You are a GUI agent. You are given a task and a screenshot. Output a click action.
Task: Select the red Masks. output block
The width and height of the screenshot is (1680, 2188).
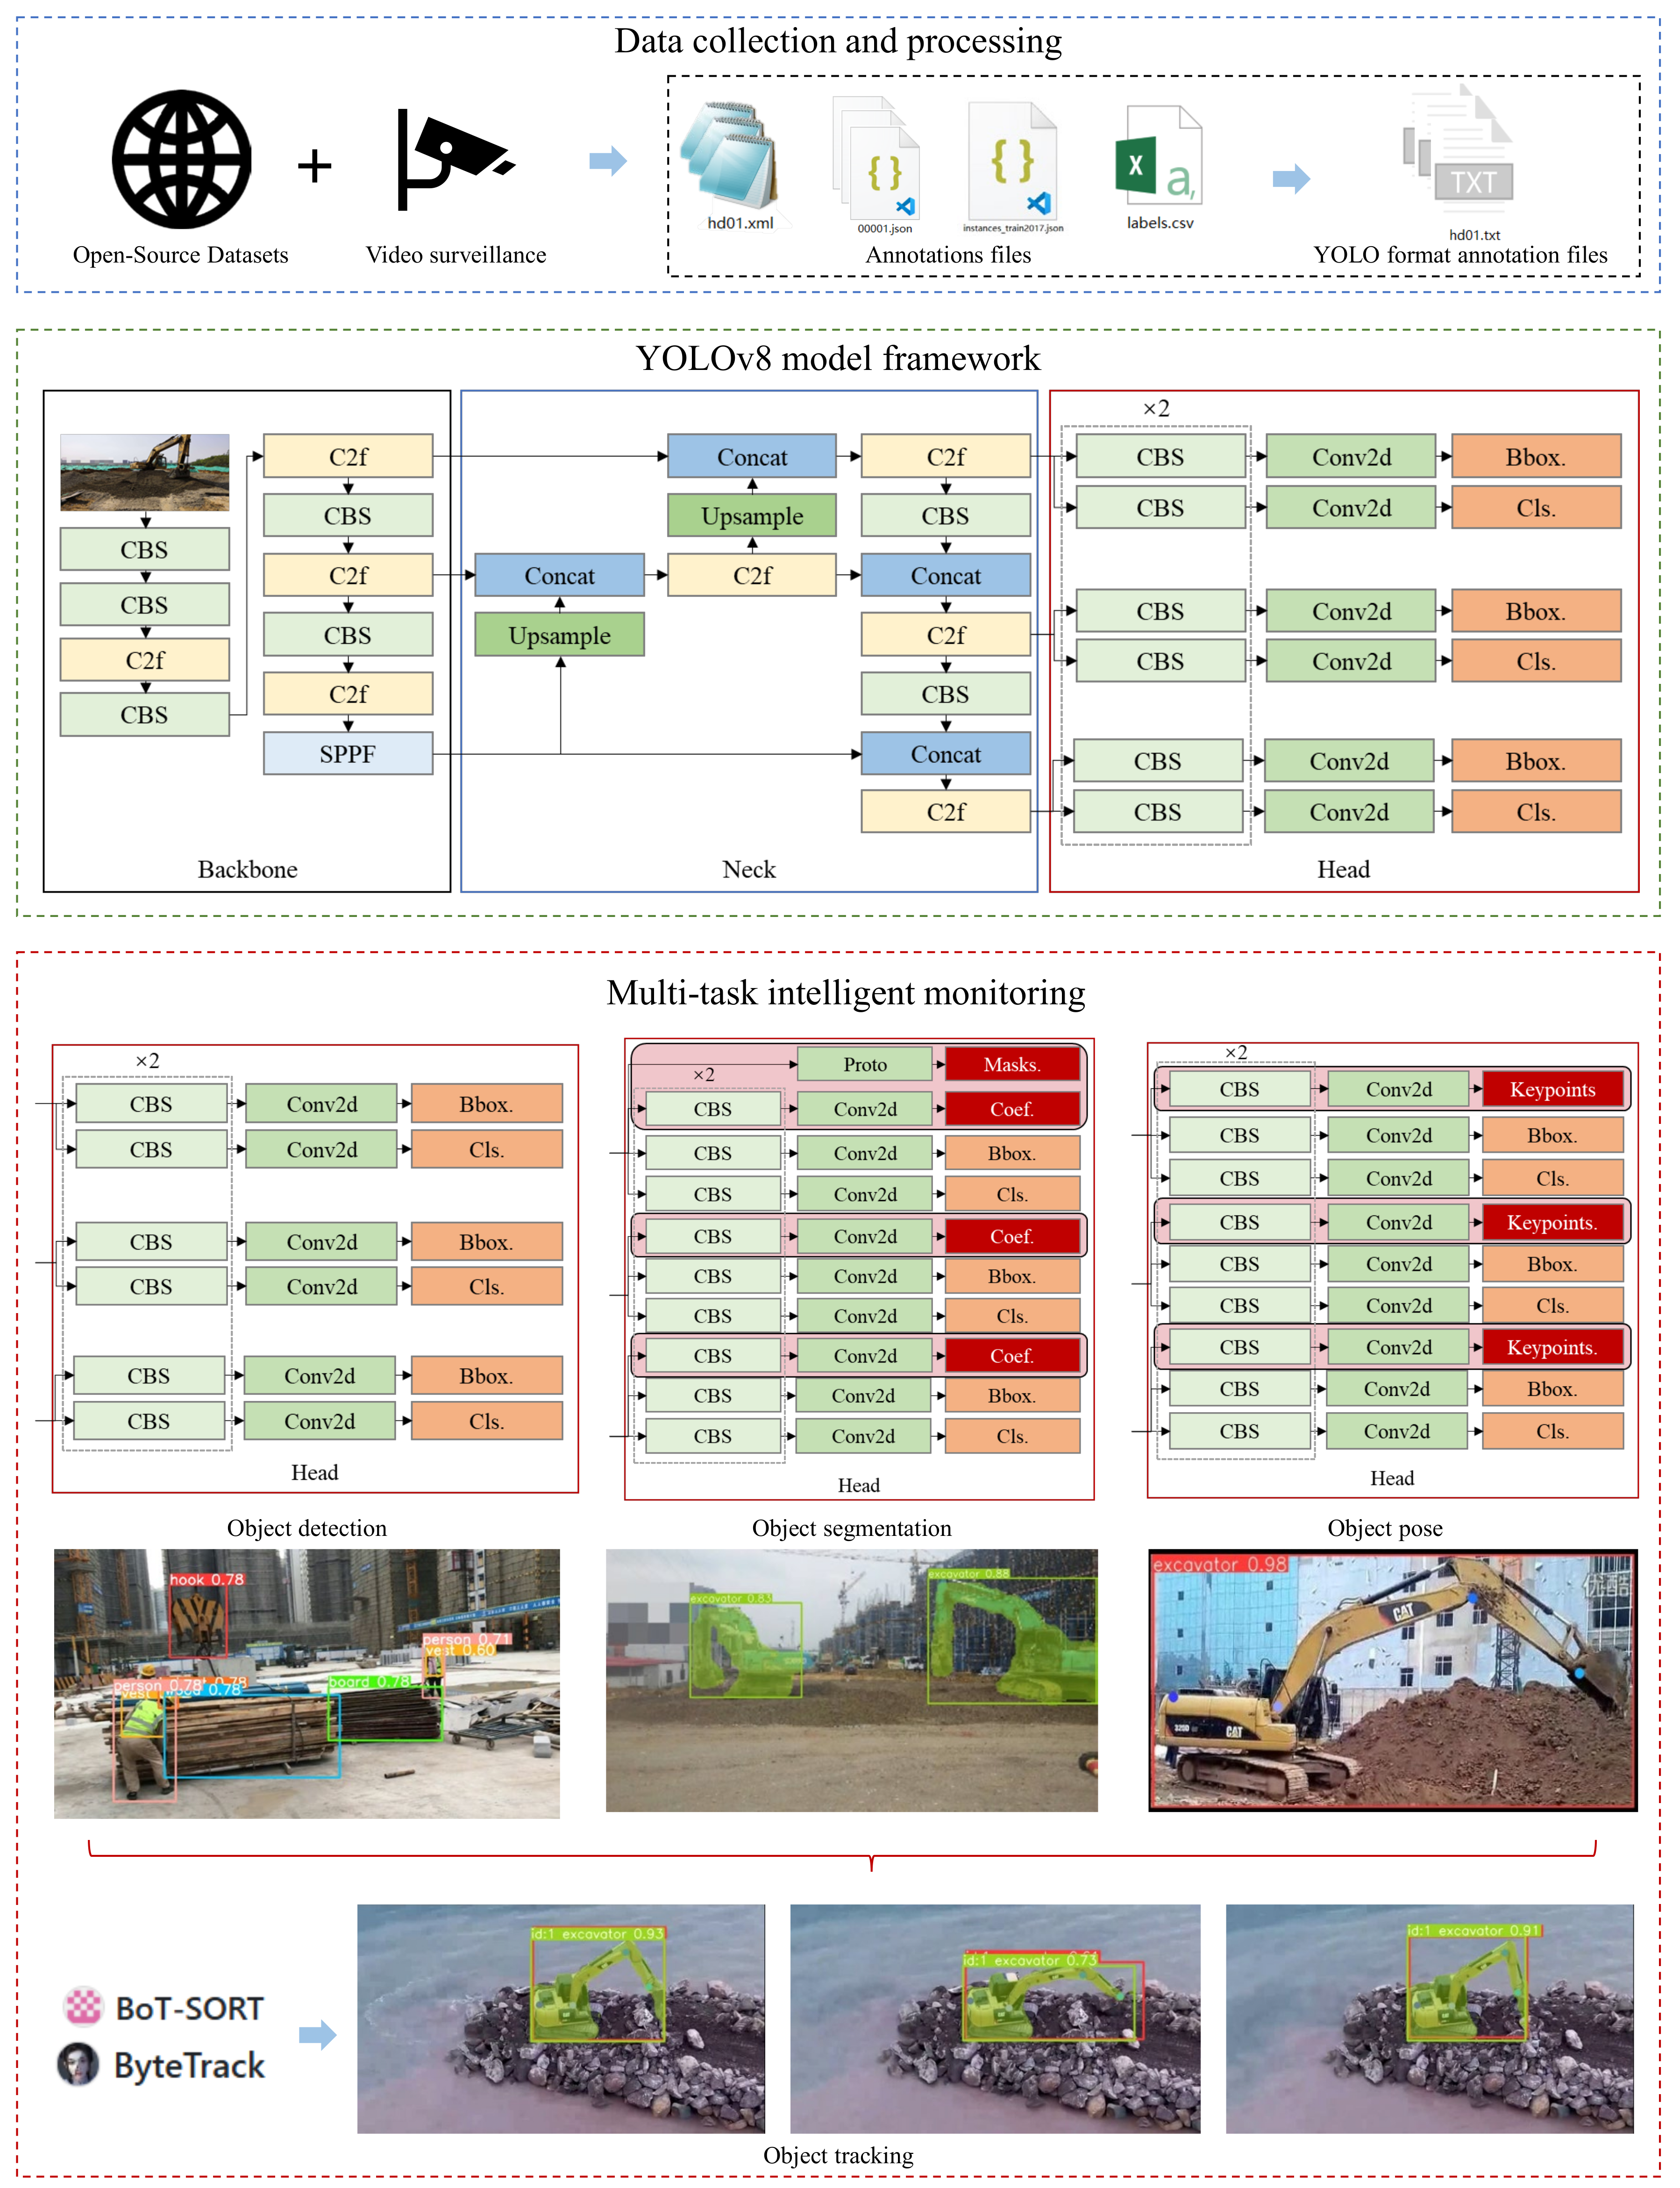click(1012, 1064)
